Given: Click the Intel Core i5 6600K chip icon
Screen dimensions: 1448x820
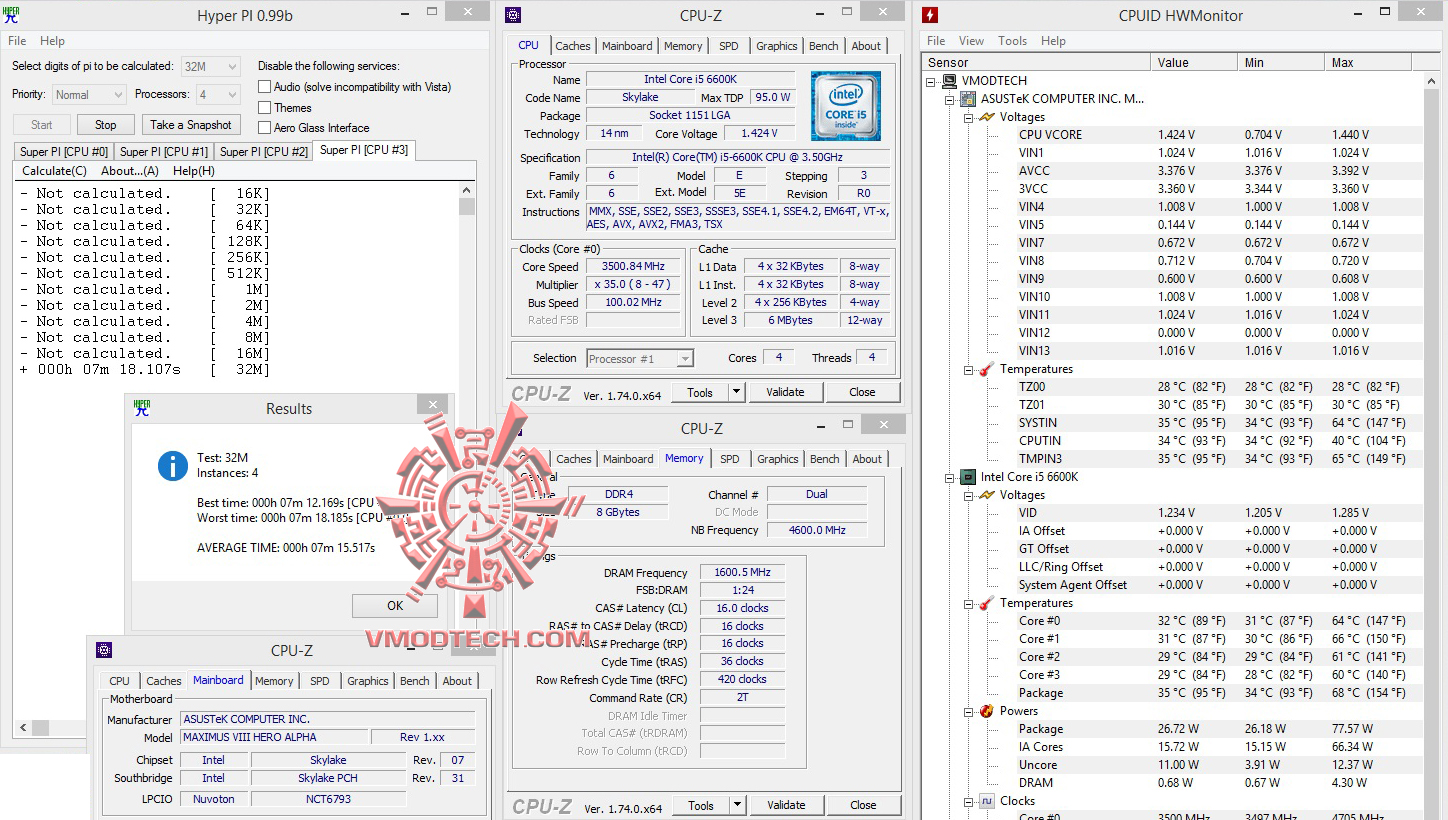Looking at the screenshot, I should click(x=968, y=477).
